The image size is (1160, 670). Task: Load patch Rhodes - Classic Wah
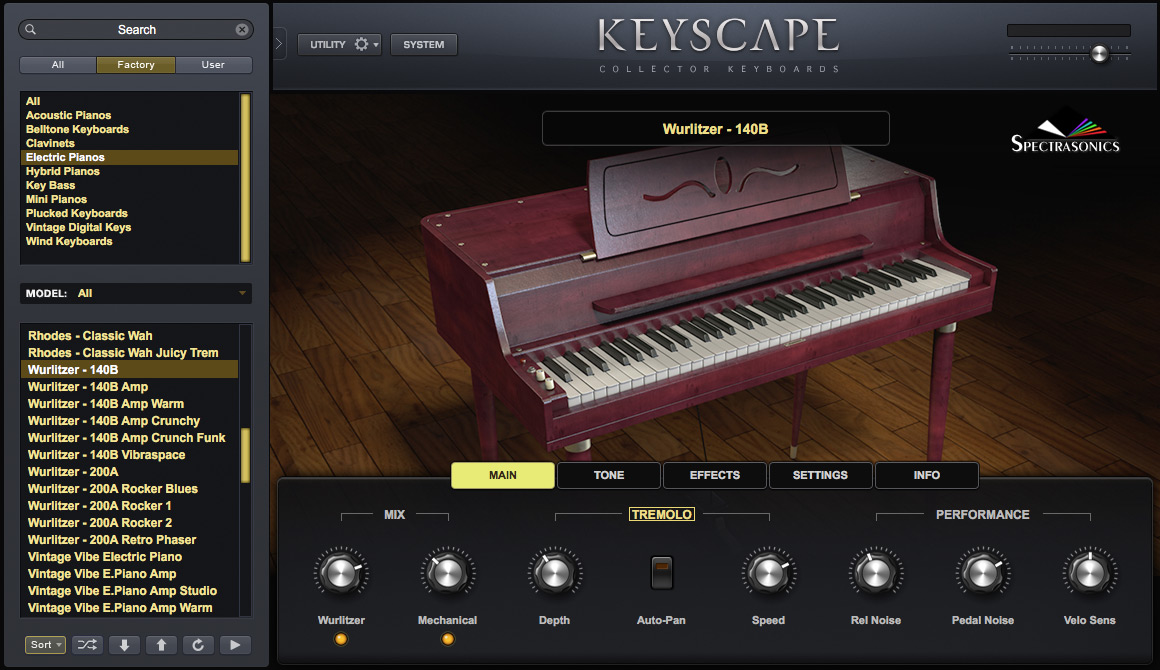(x=129, y=336)
